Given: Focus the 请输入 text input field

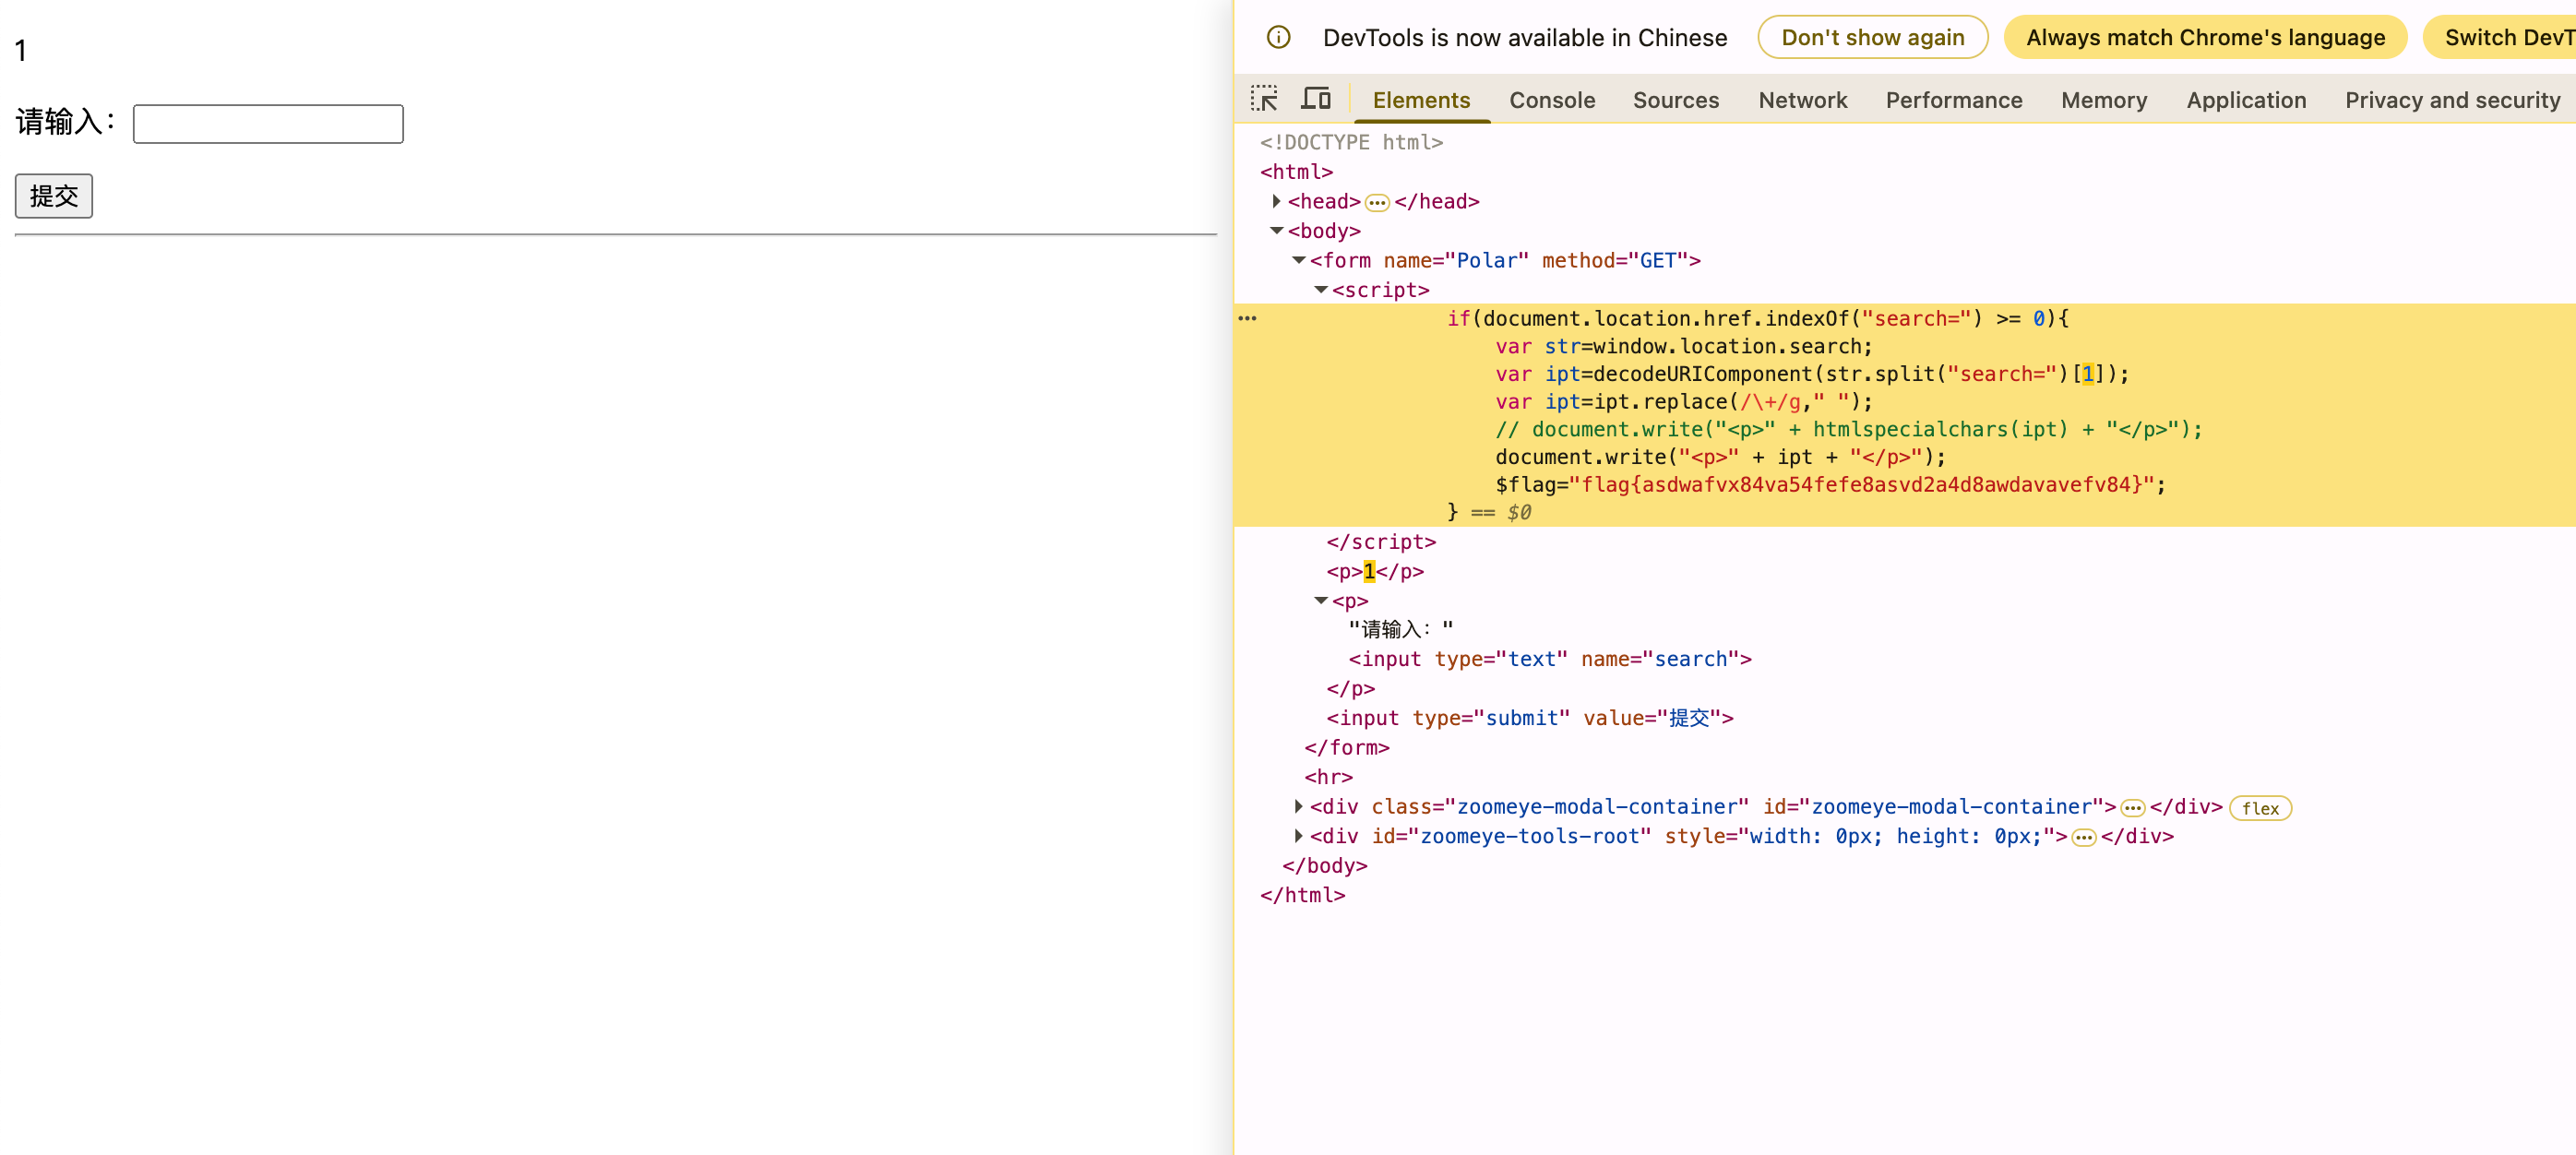Looking at the screenshot, I should click(268, 124).
